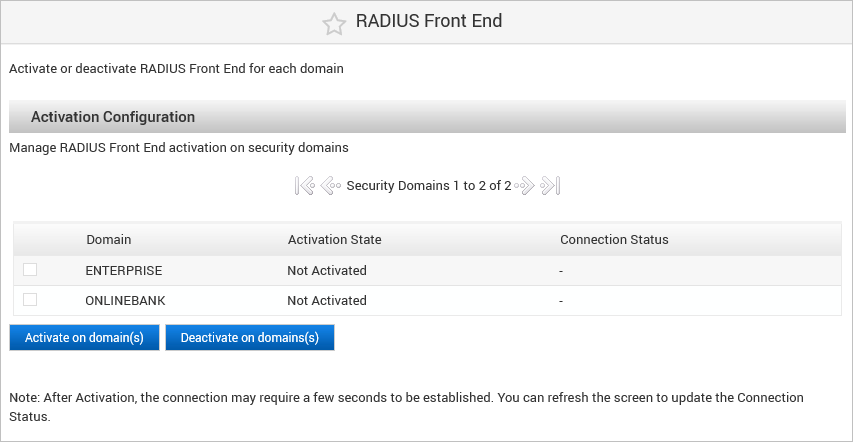Tick the ONLINEBANK domain checkbox
This screenshot has width=853, height=442.
[x=30, y=300]
